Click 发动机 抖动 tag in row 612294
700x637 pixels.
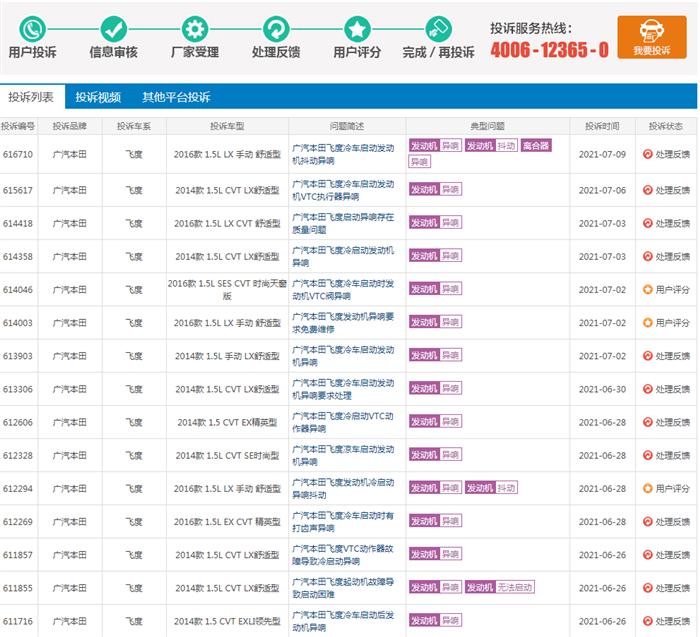[491, 487]
